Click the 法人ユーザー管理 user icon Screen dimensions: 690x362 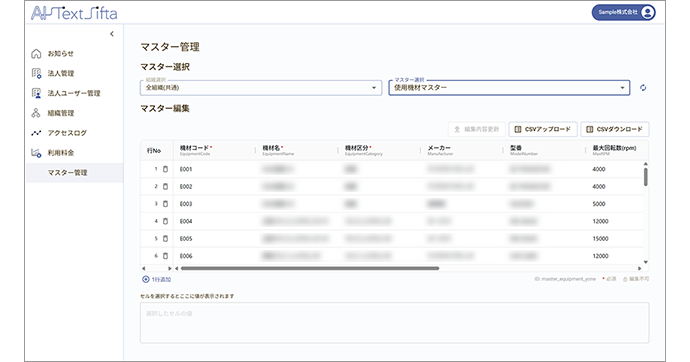(36, 93)
